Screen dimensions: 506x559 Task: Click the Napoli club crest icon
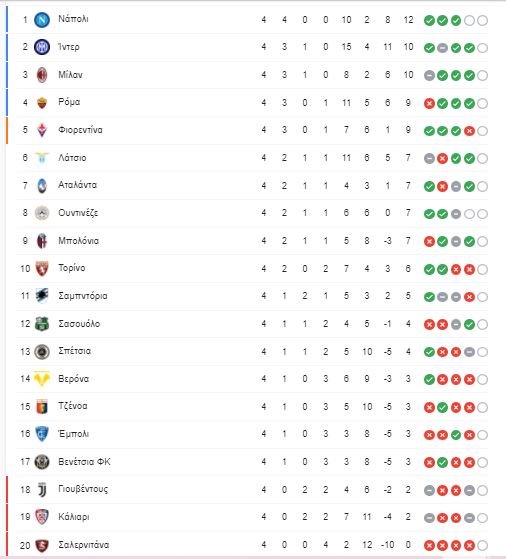click(x=42, y=20)
